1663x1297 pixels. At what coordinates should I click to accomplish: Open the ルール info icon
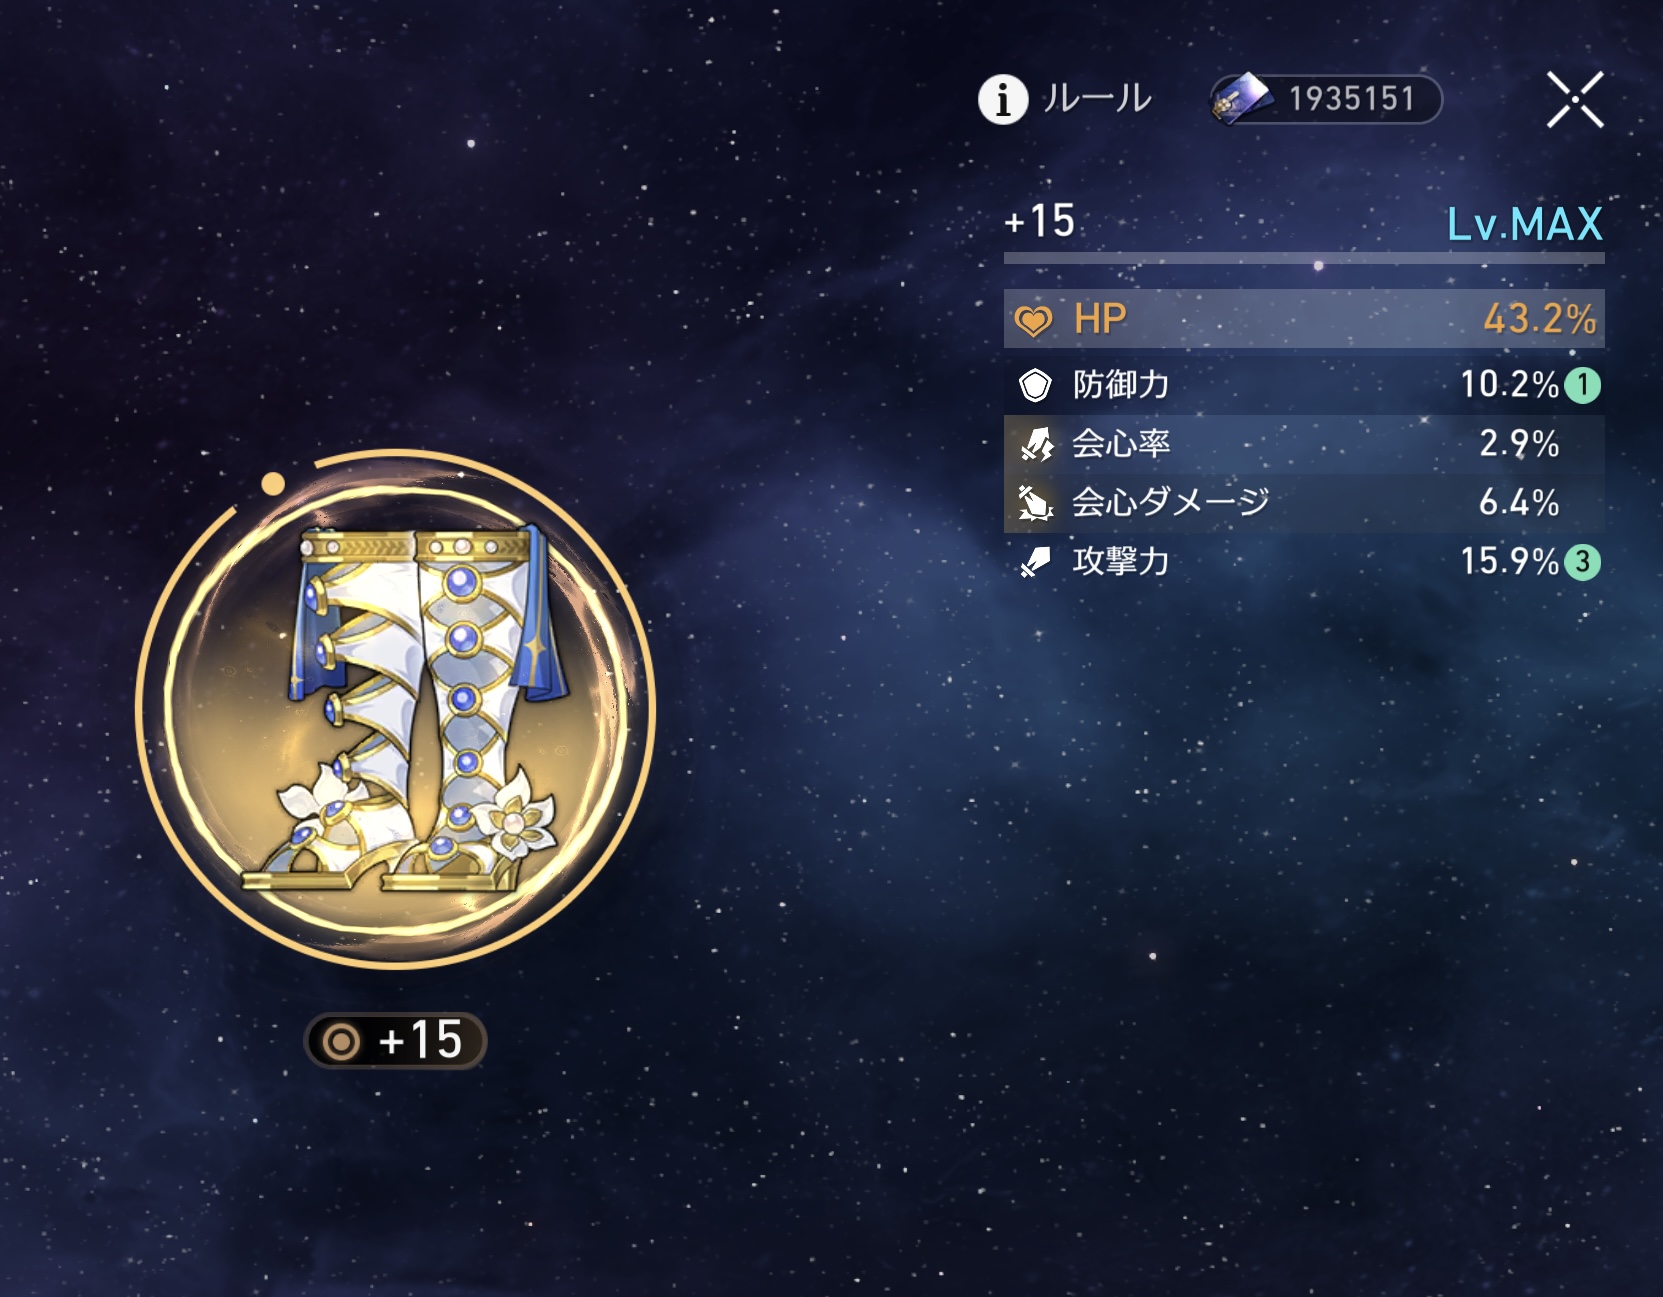(1002, 99)
